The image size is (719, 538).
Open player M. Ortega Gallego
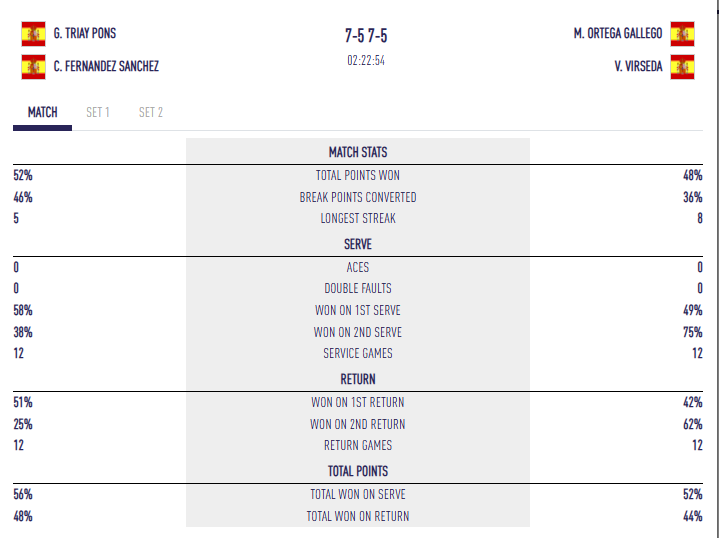[618, 33]
